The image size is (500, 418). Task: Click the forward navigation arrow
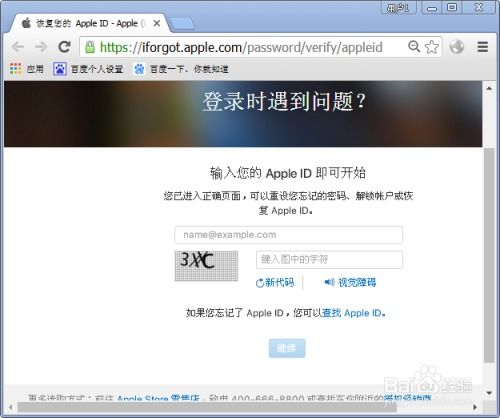click(41, 47)
